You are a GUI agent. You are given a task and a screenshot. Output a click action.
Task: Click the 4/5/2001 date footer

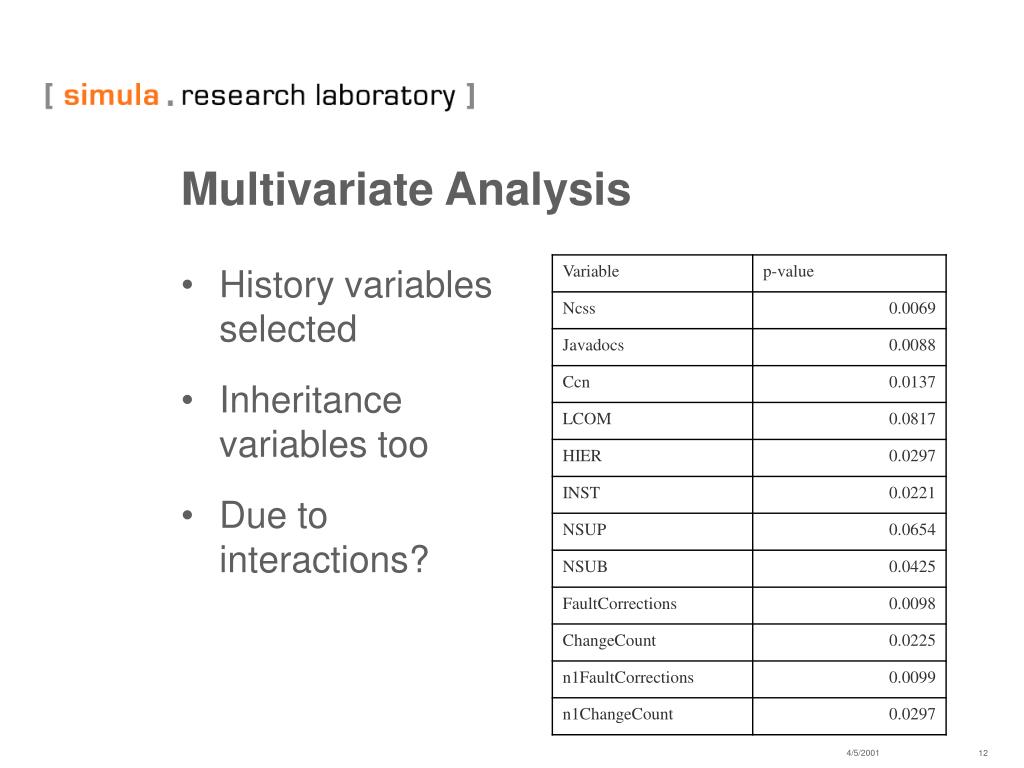click(863, 753)
